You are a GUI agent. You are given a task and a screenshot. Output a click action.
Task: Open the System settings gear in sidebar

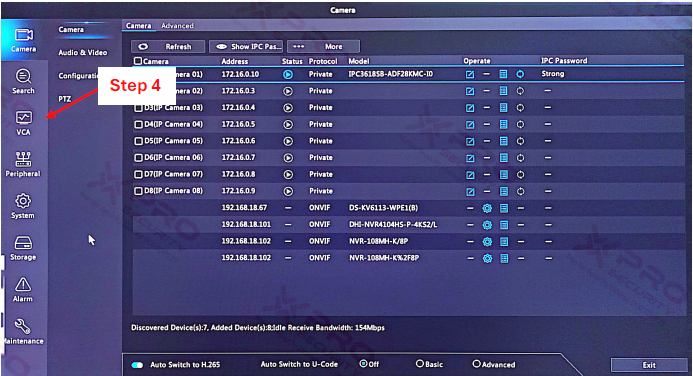click(23, 206)
